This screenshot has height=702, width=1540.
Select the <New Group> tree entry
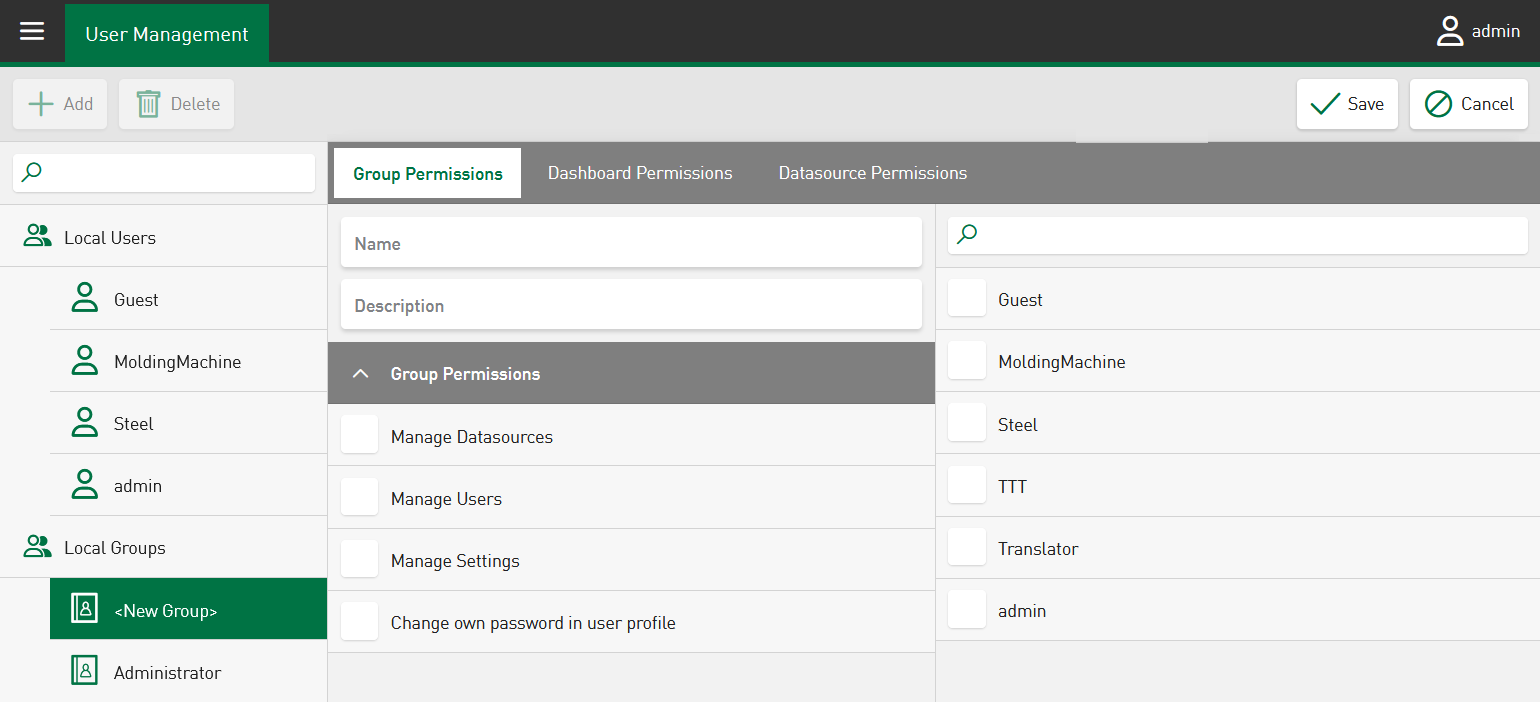tap(188, 609)
